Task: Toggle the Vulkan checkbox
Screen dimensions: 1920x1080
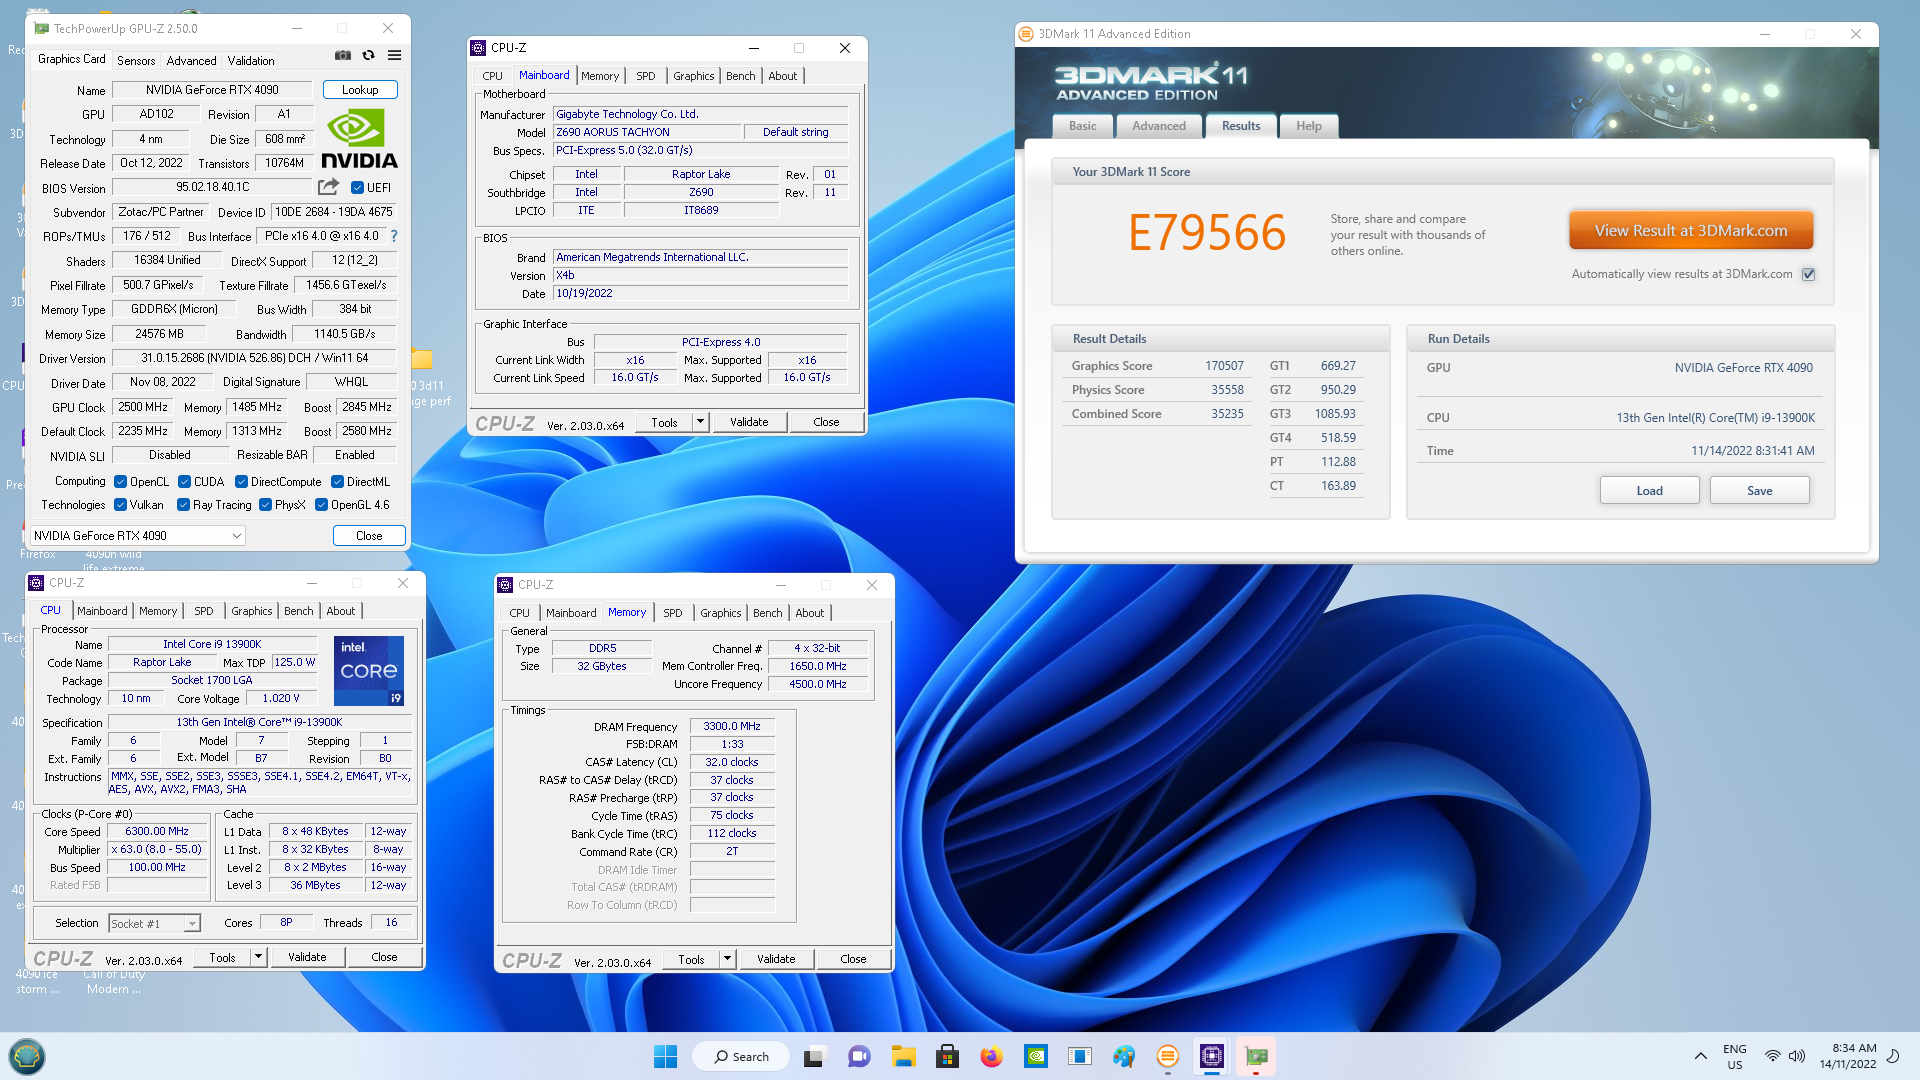Action: coord(121,505)
